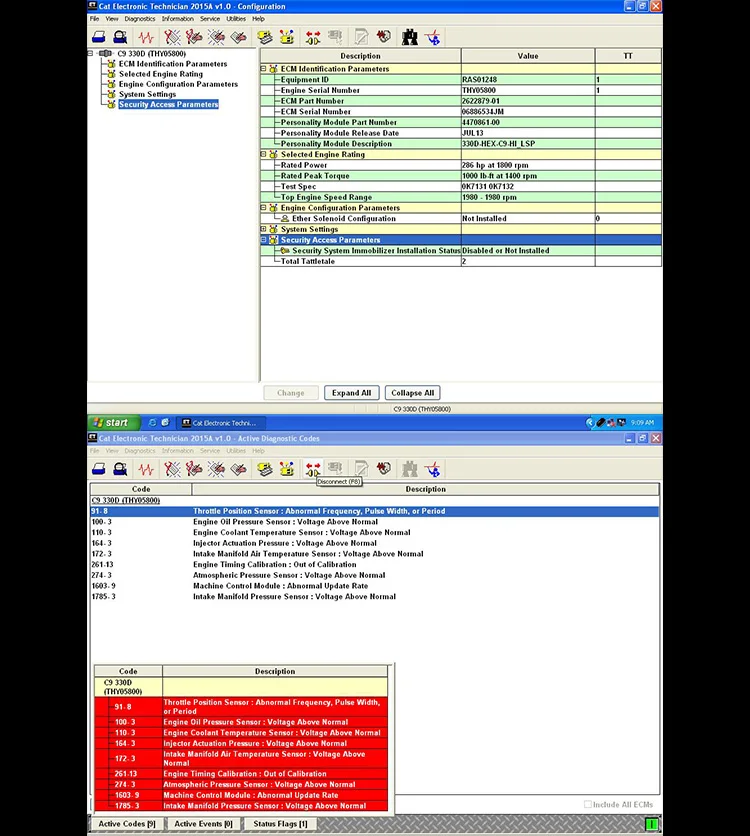The width and height of the screenshot is (750, 836).
Task: Select code 100-3 Engine Oil Pressure Sensor in the upper code list
Action: [x=375, y=522]
